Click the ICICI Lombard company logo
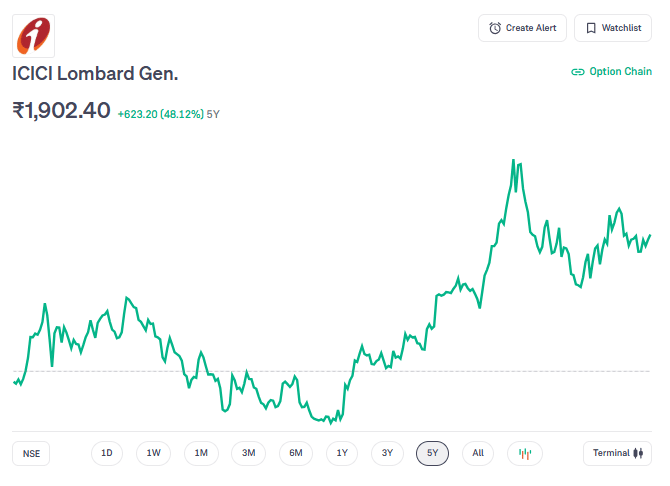 tap(33, 34)
